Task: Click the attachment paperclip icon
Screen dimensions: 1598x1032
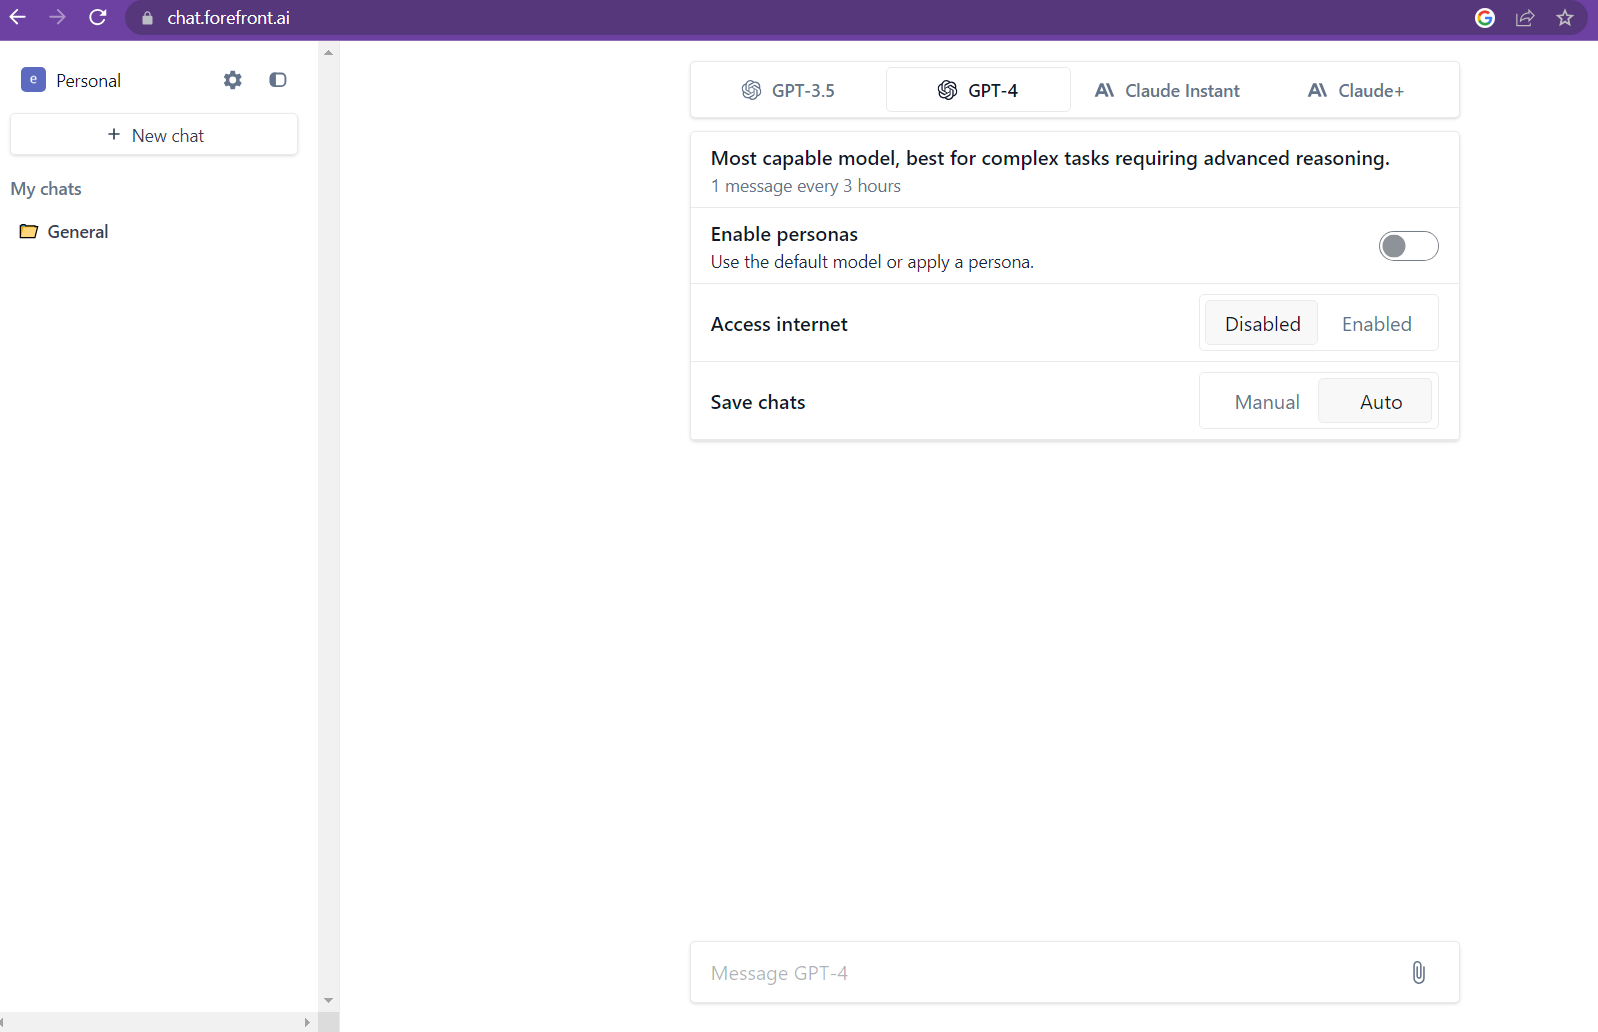Action: (x=1418, y=972)
